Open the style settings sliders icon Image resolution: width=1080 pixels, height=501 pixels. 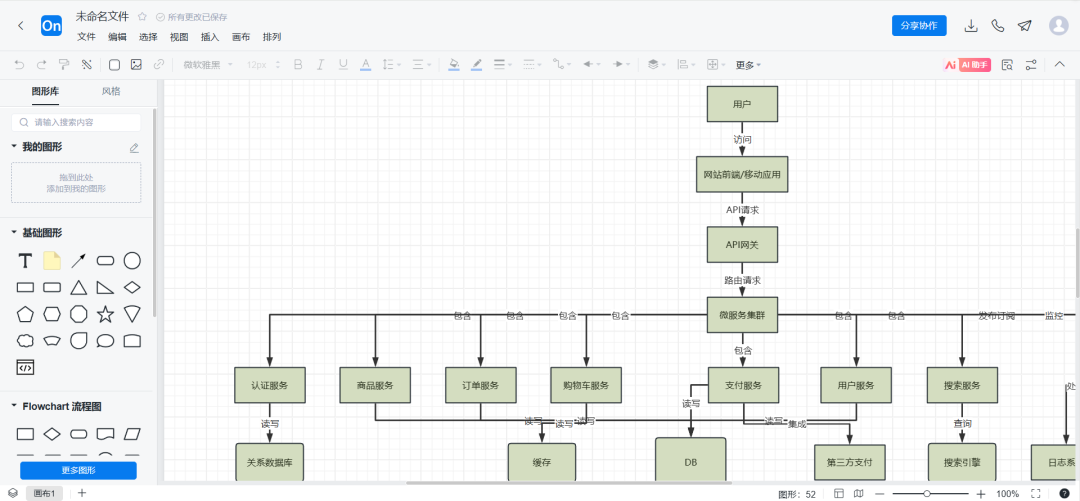point(1031,65)
